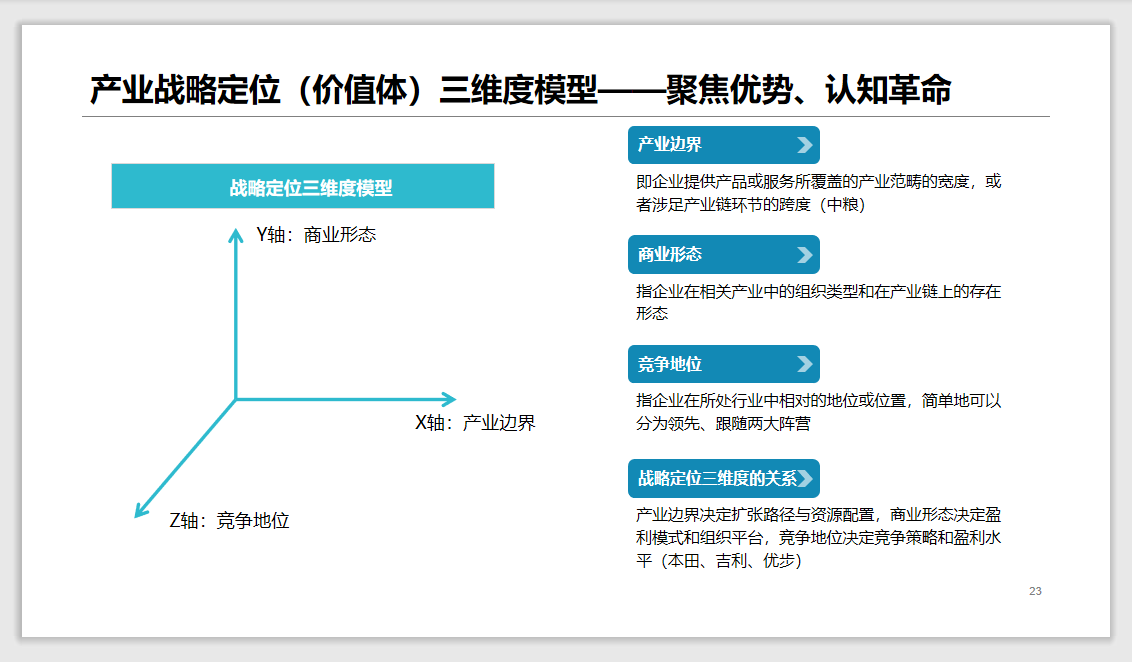Viewport: 1132px width, 662px height.
Task: Select the 战略定位三维度模型 teal banner
Action: (x=302, y=186)
